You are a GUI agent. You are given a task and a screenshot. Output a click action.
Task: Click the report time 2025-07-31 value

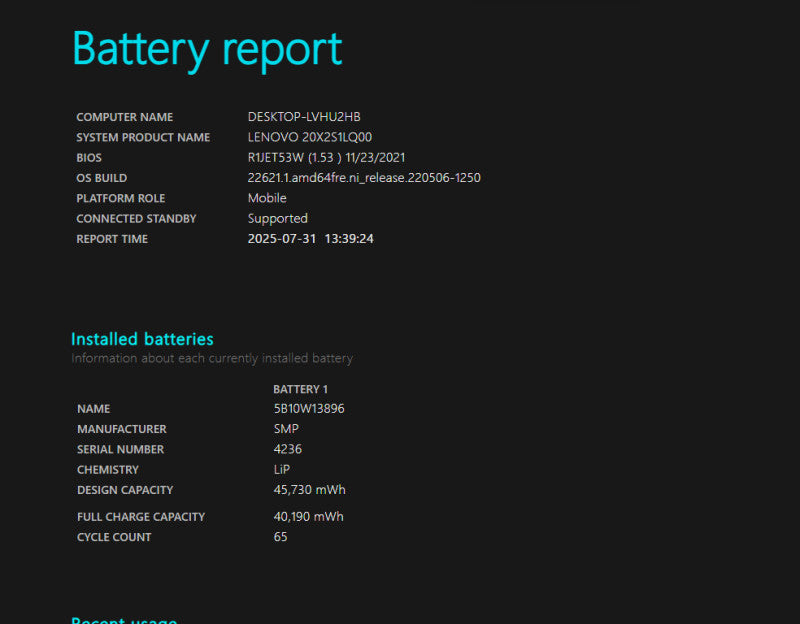tap(310, 239)
